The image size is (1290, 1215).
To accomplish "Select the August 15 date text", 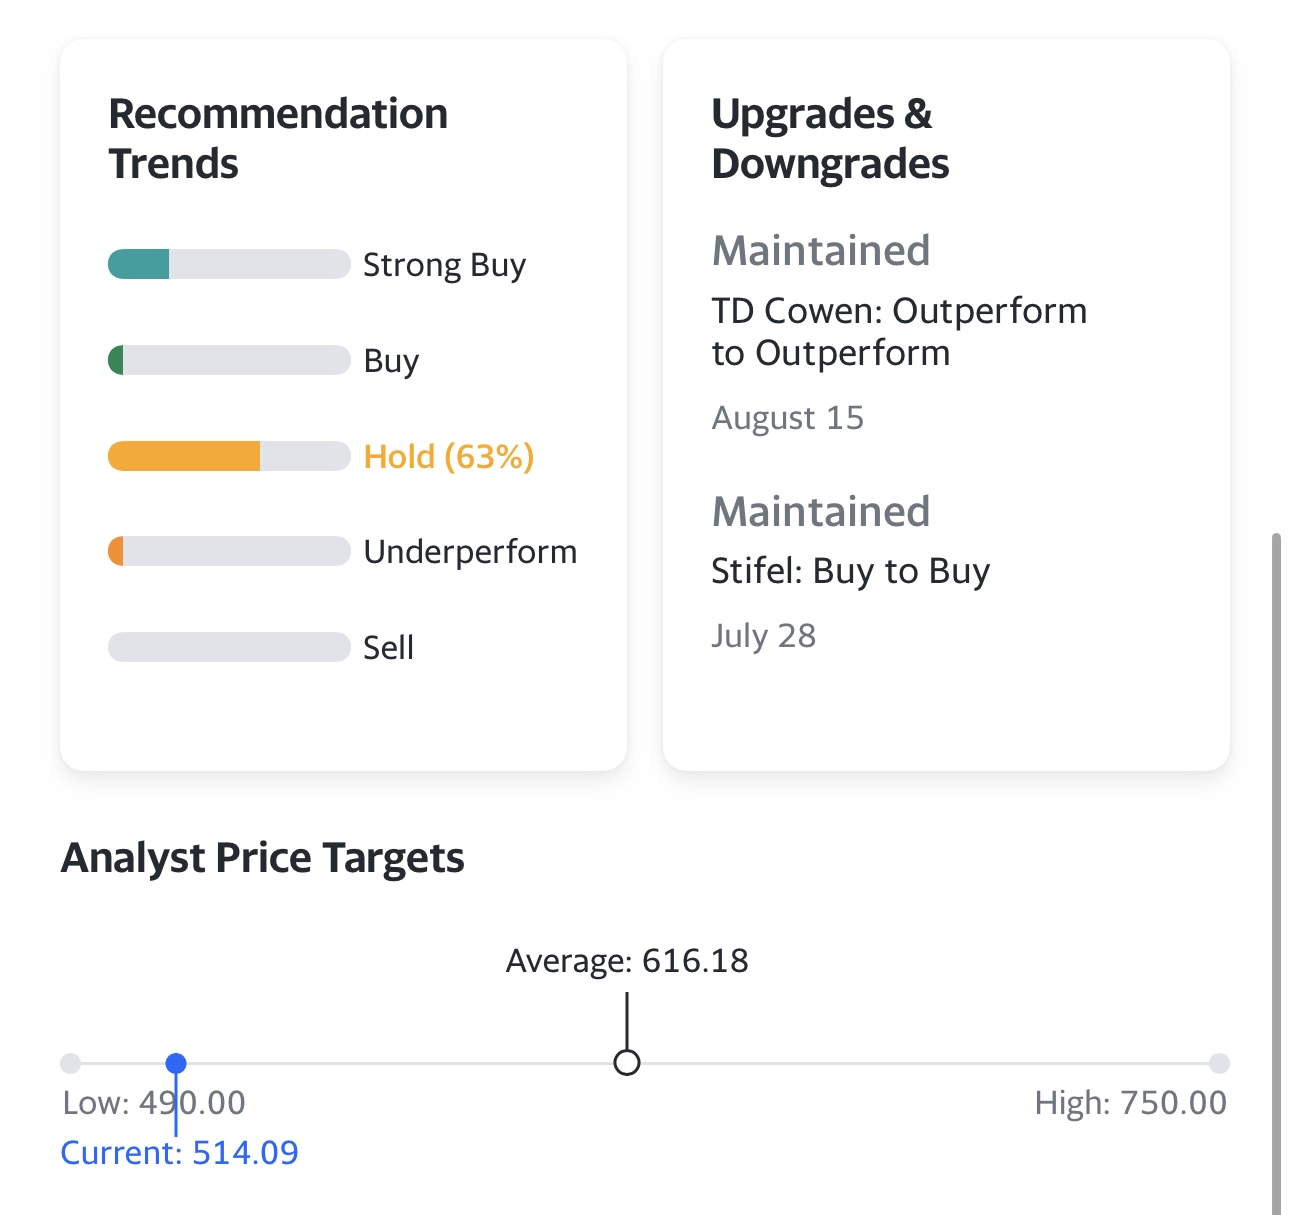I will click(x=789, y=417).
